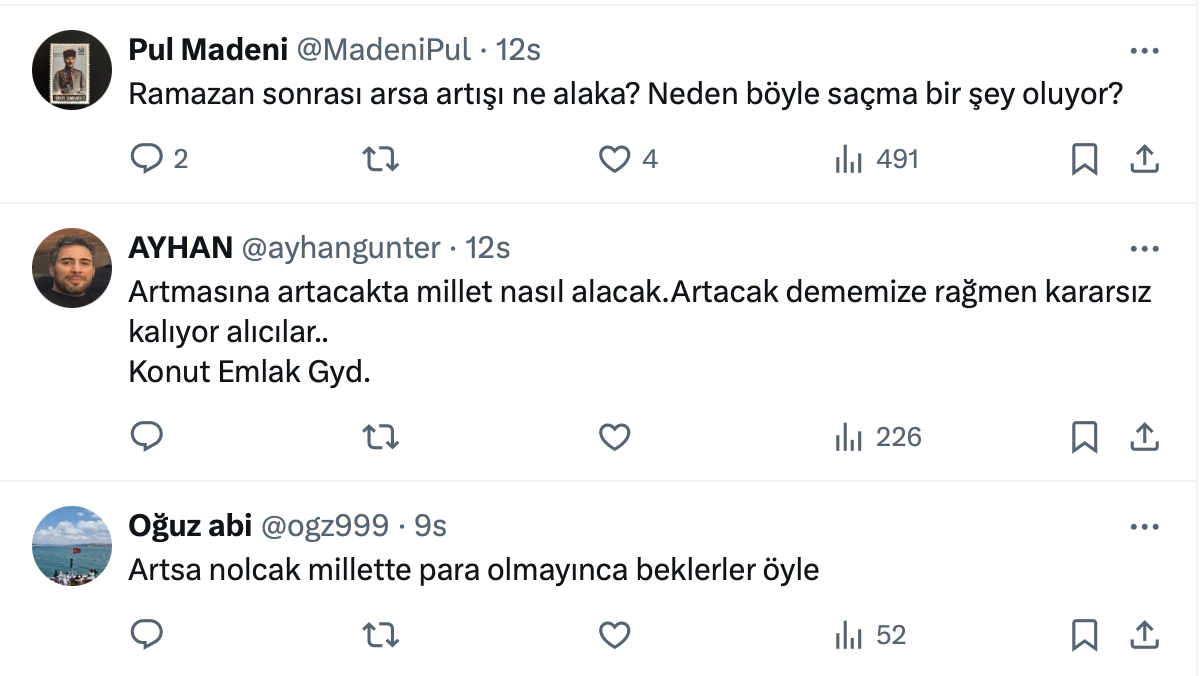
Task: Open Pul Madeni's stamp avatar
Action: [x=71, y=69]
